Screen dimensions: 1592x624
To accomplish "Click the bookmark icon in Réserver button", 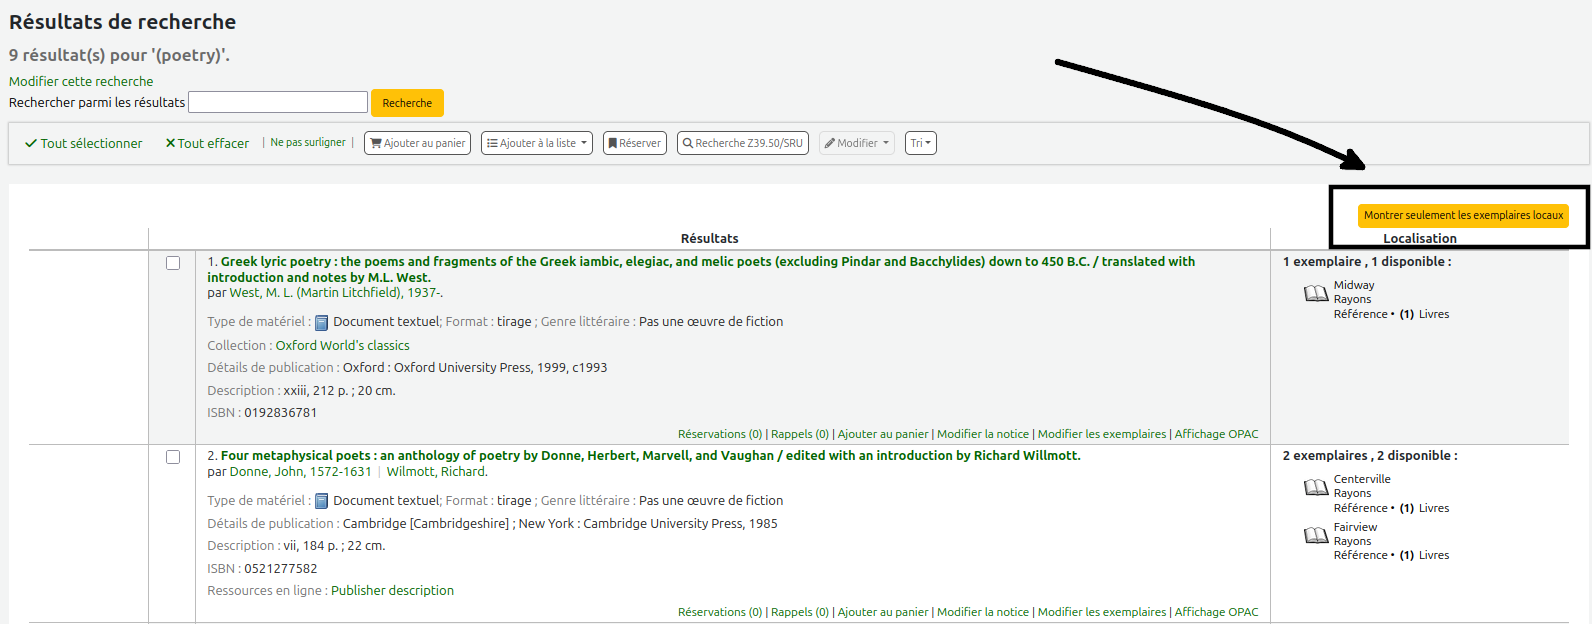I will (613, 144).
